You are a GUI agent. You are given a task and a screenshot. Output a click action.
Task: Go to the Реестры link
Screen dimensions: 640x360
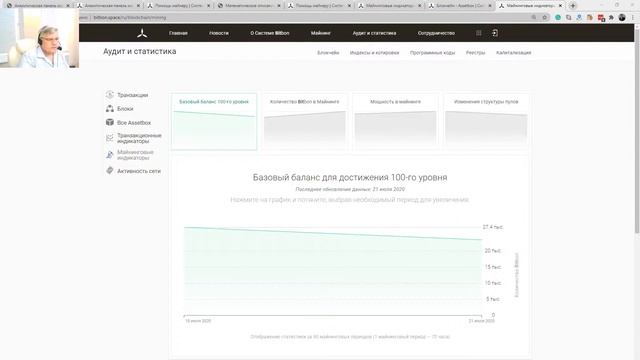[x=476, y=53]
